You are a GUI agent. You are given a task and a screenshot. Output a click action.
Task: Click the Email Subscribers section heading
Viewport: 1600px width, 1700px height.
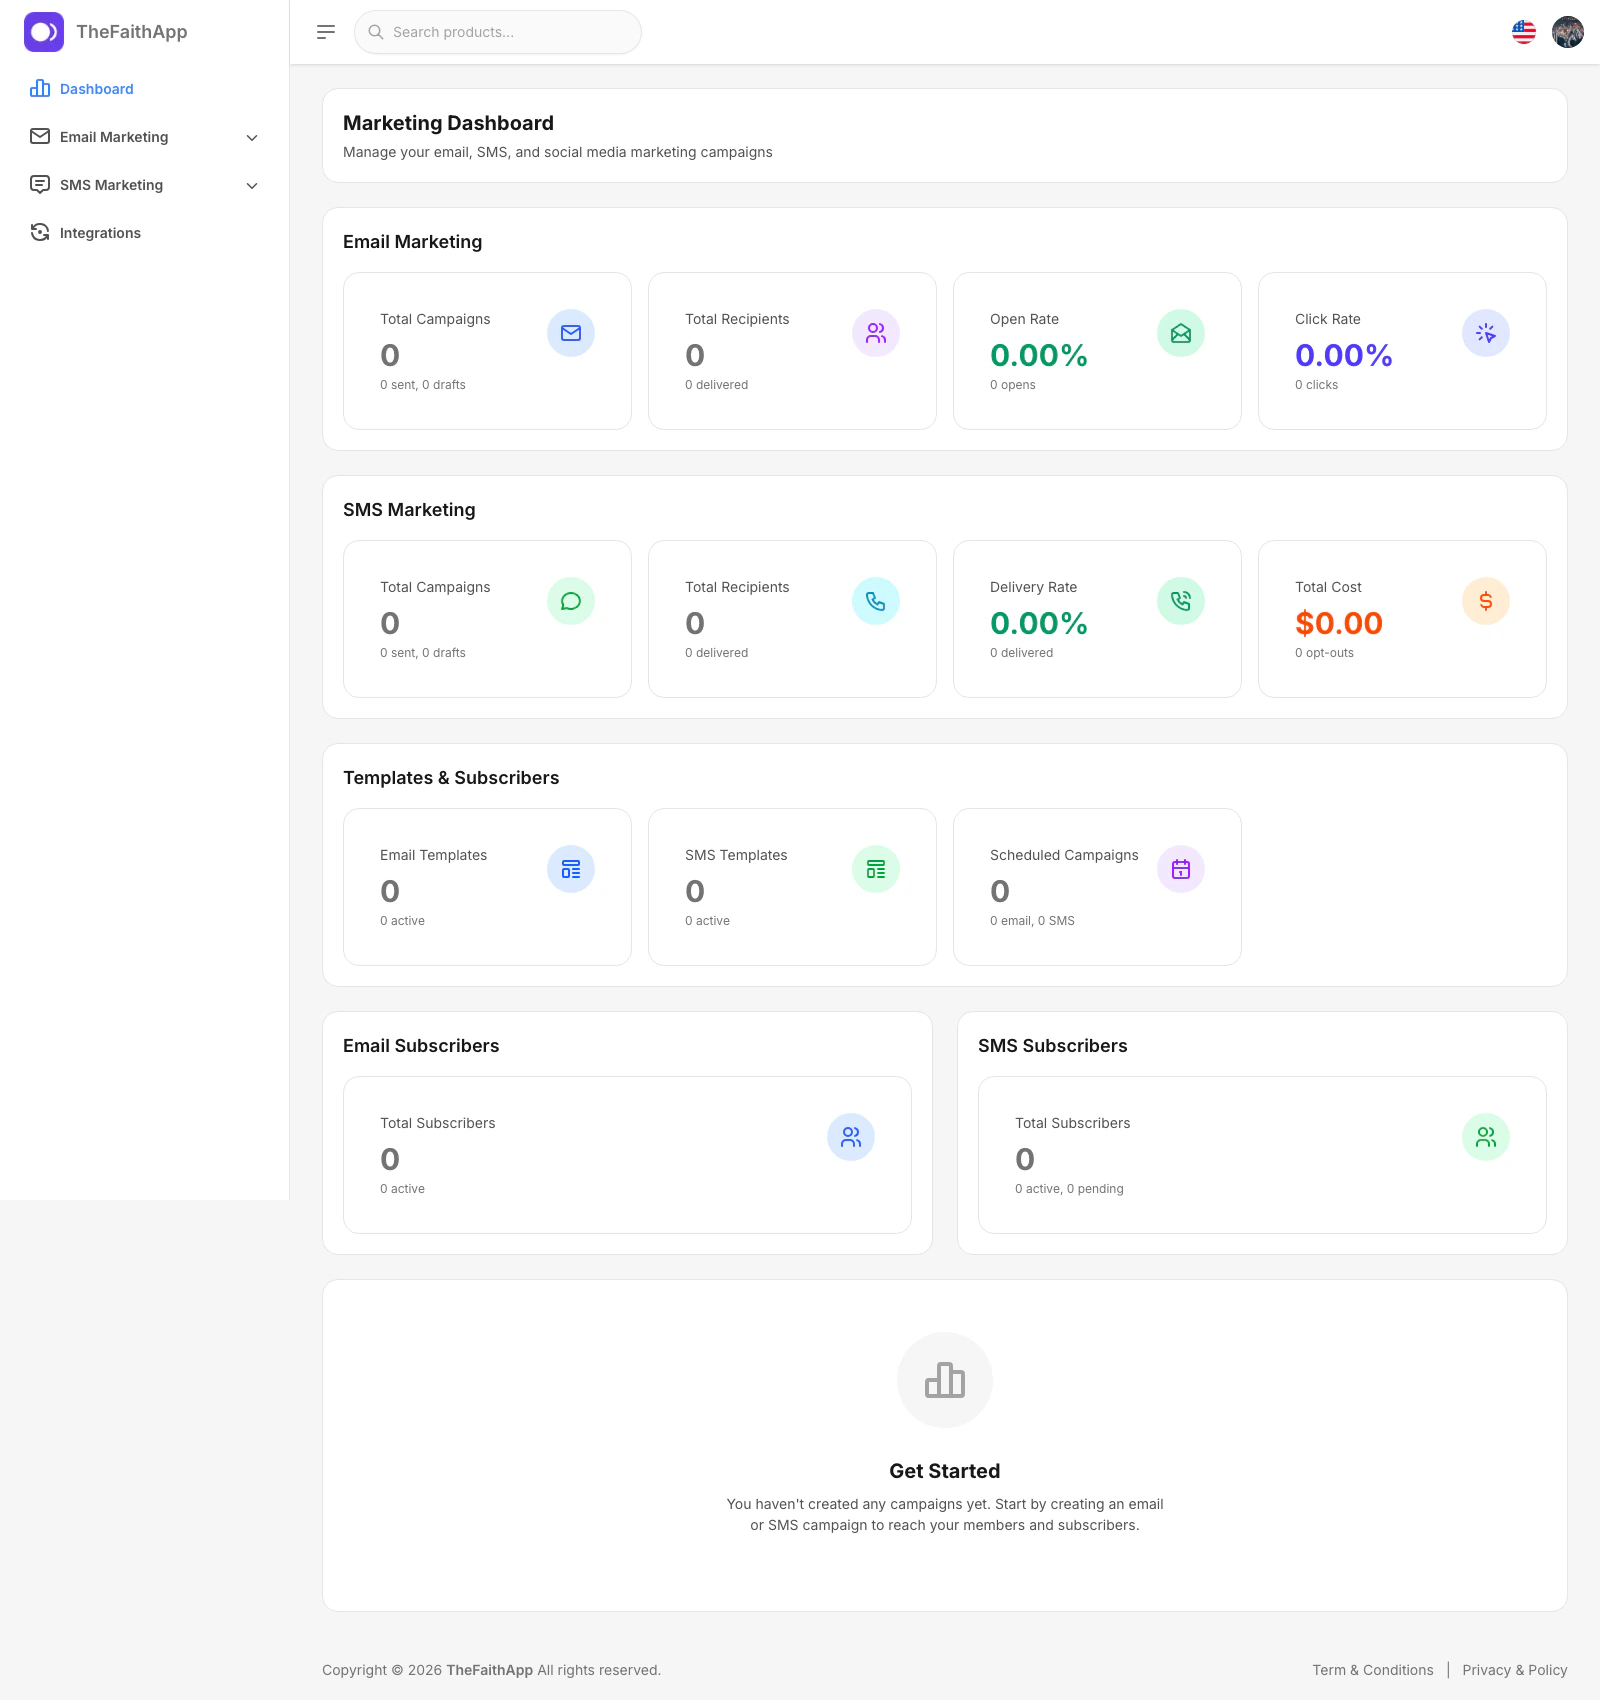click(421, 1046)
